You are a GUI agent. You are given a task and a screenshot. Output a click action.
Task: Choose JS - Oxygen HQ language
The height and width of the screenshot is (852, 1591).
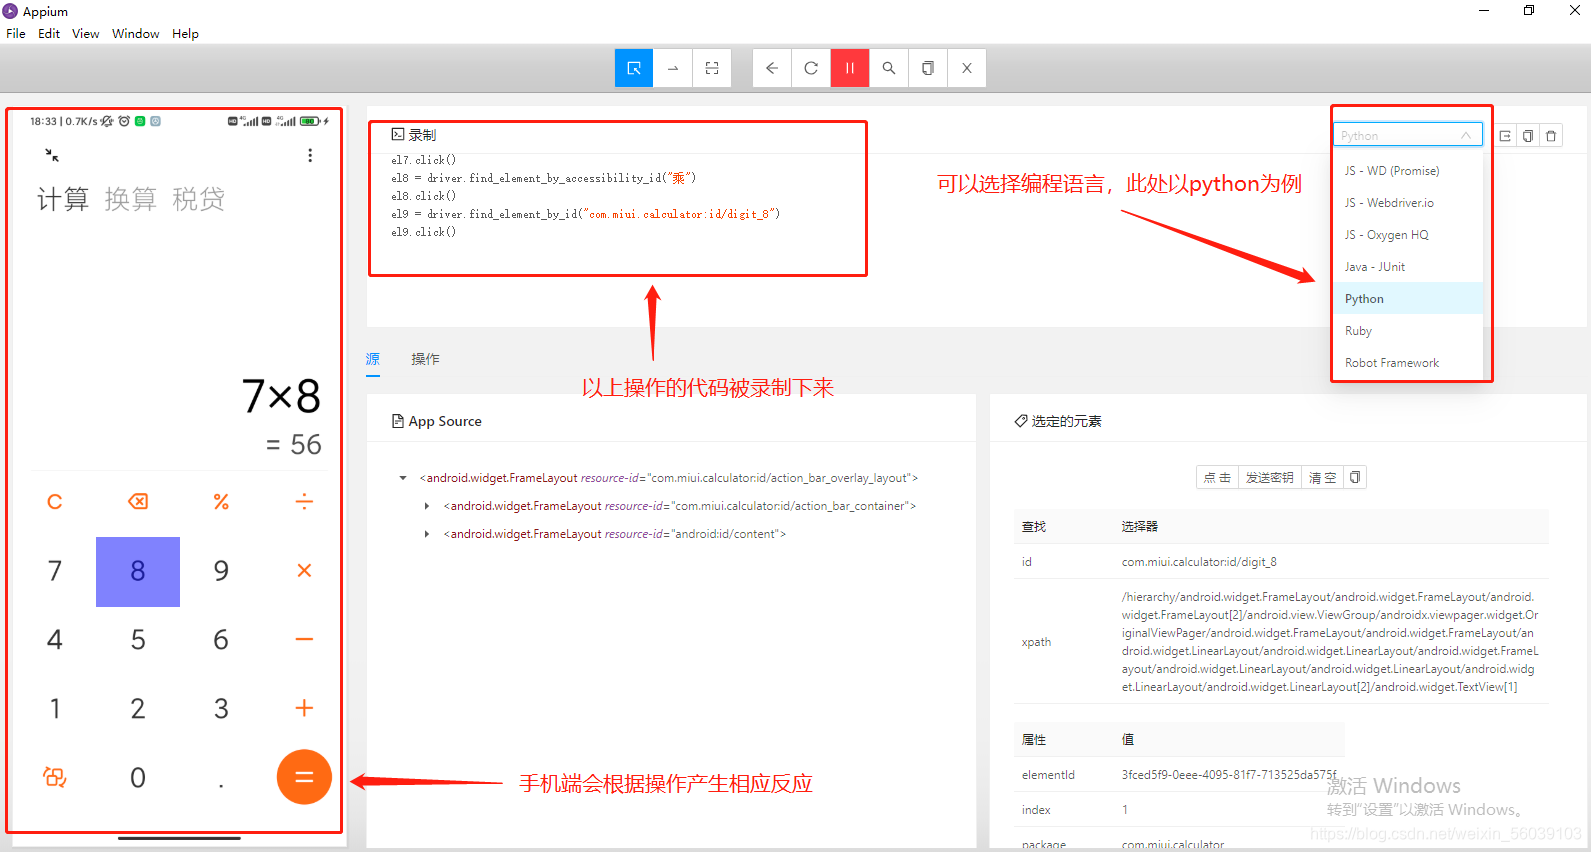pos(1408,235)
